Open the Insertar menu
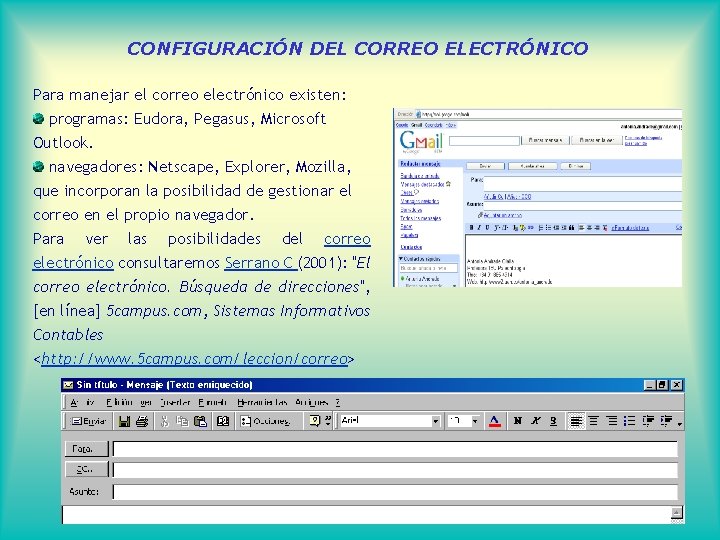Image resolution: width=720 pixels, height=540 pixels. [175, 402]
